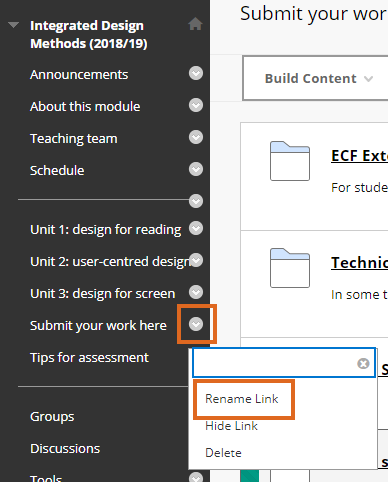Screen dimensions: 388x482
Task: Collapse the Integrated Design Methods menu triangle
Action: [13, 25]
